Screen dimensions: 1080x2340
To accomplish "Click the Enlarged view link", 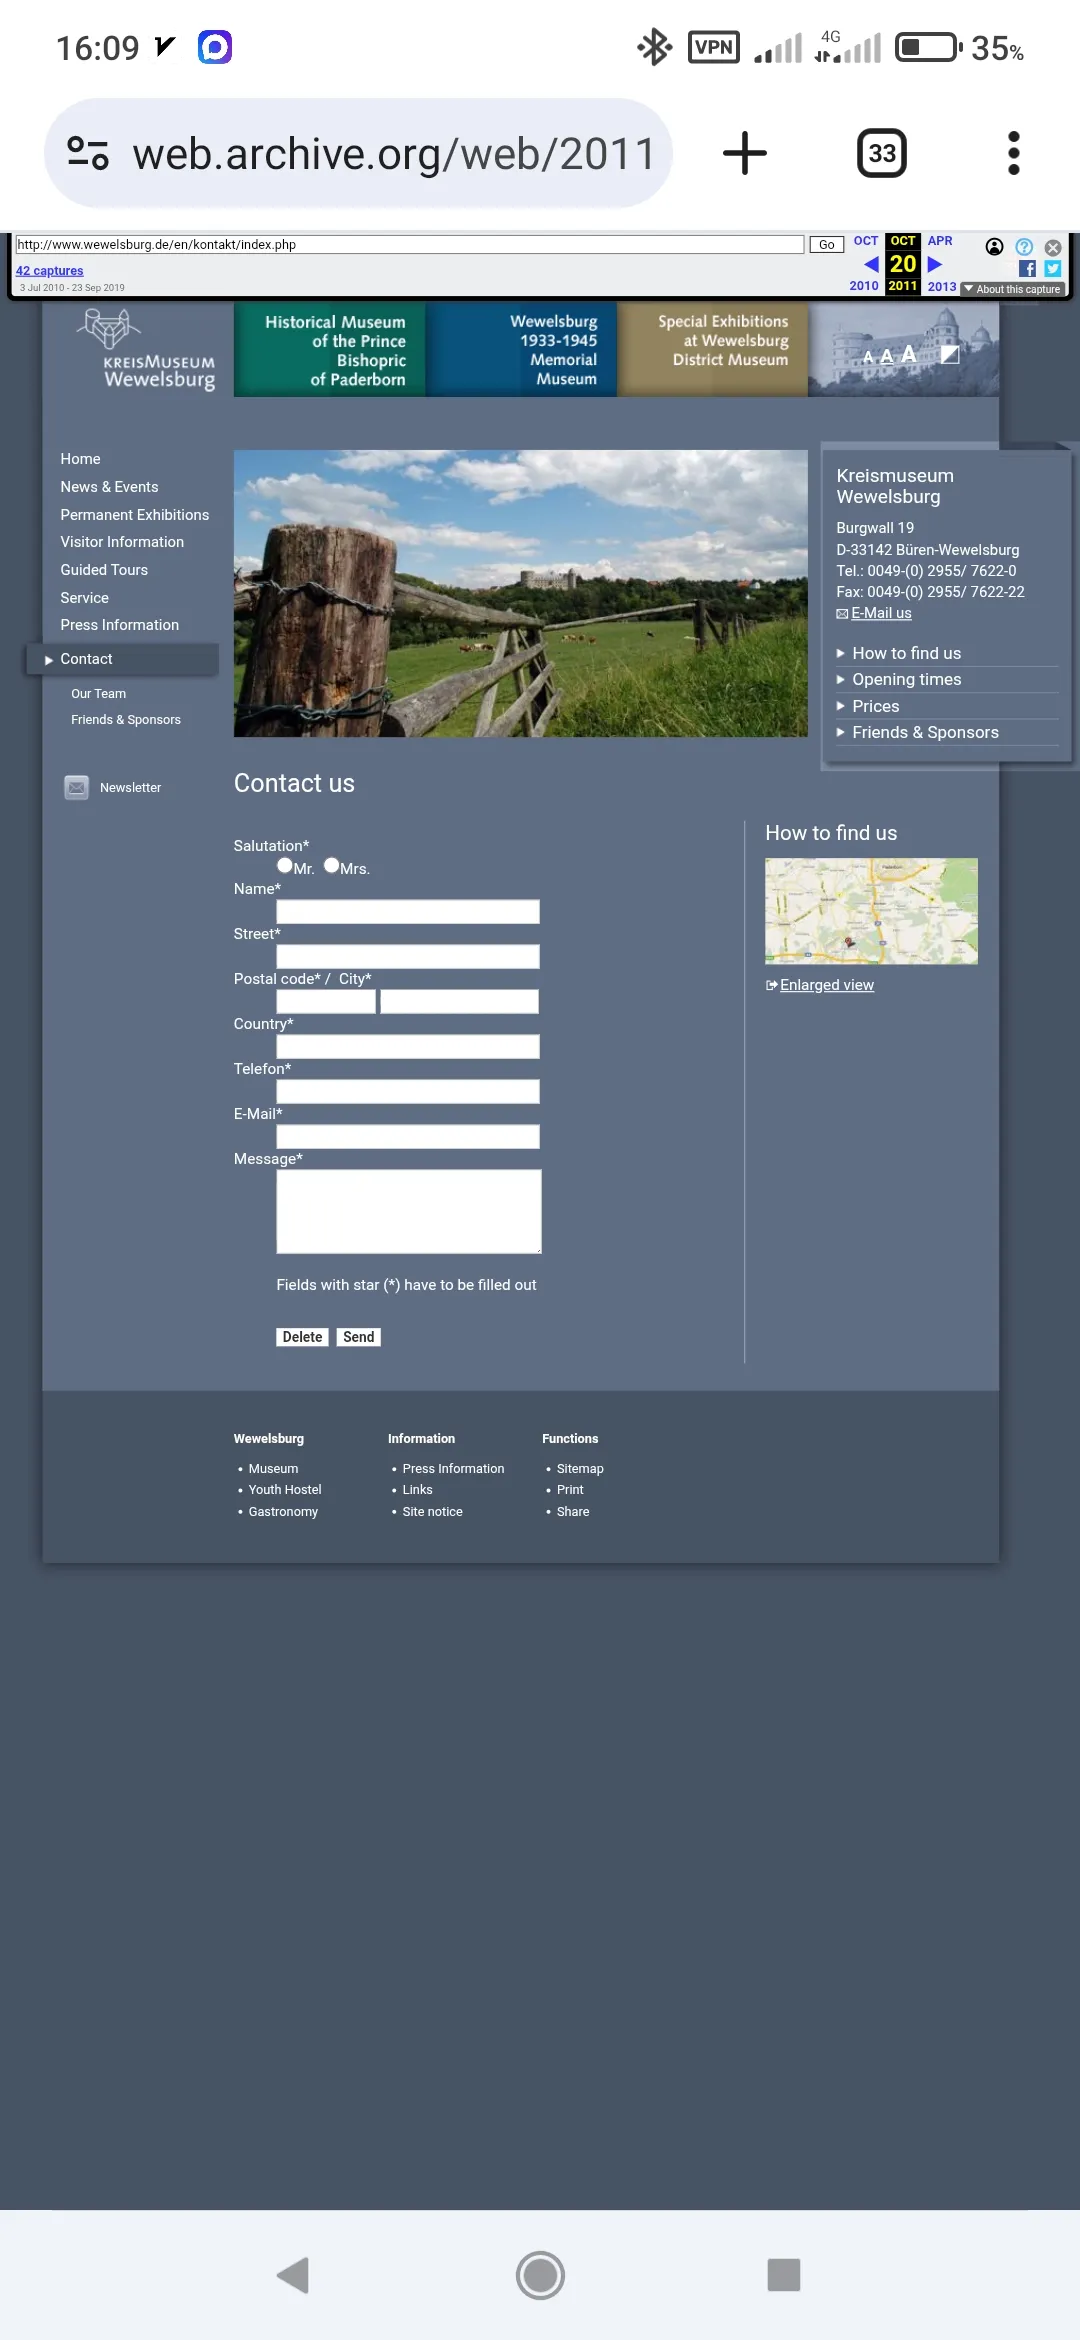I will click(x=826, y=985).
